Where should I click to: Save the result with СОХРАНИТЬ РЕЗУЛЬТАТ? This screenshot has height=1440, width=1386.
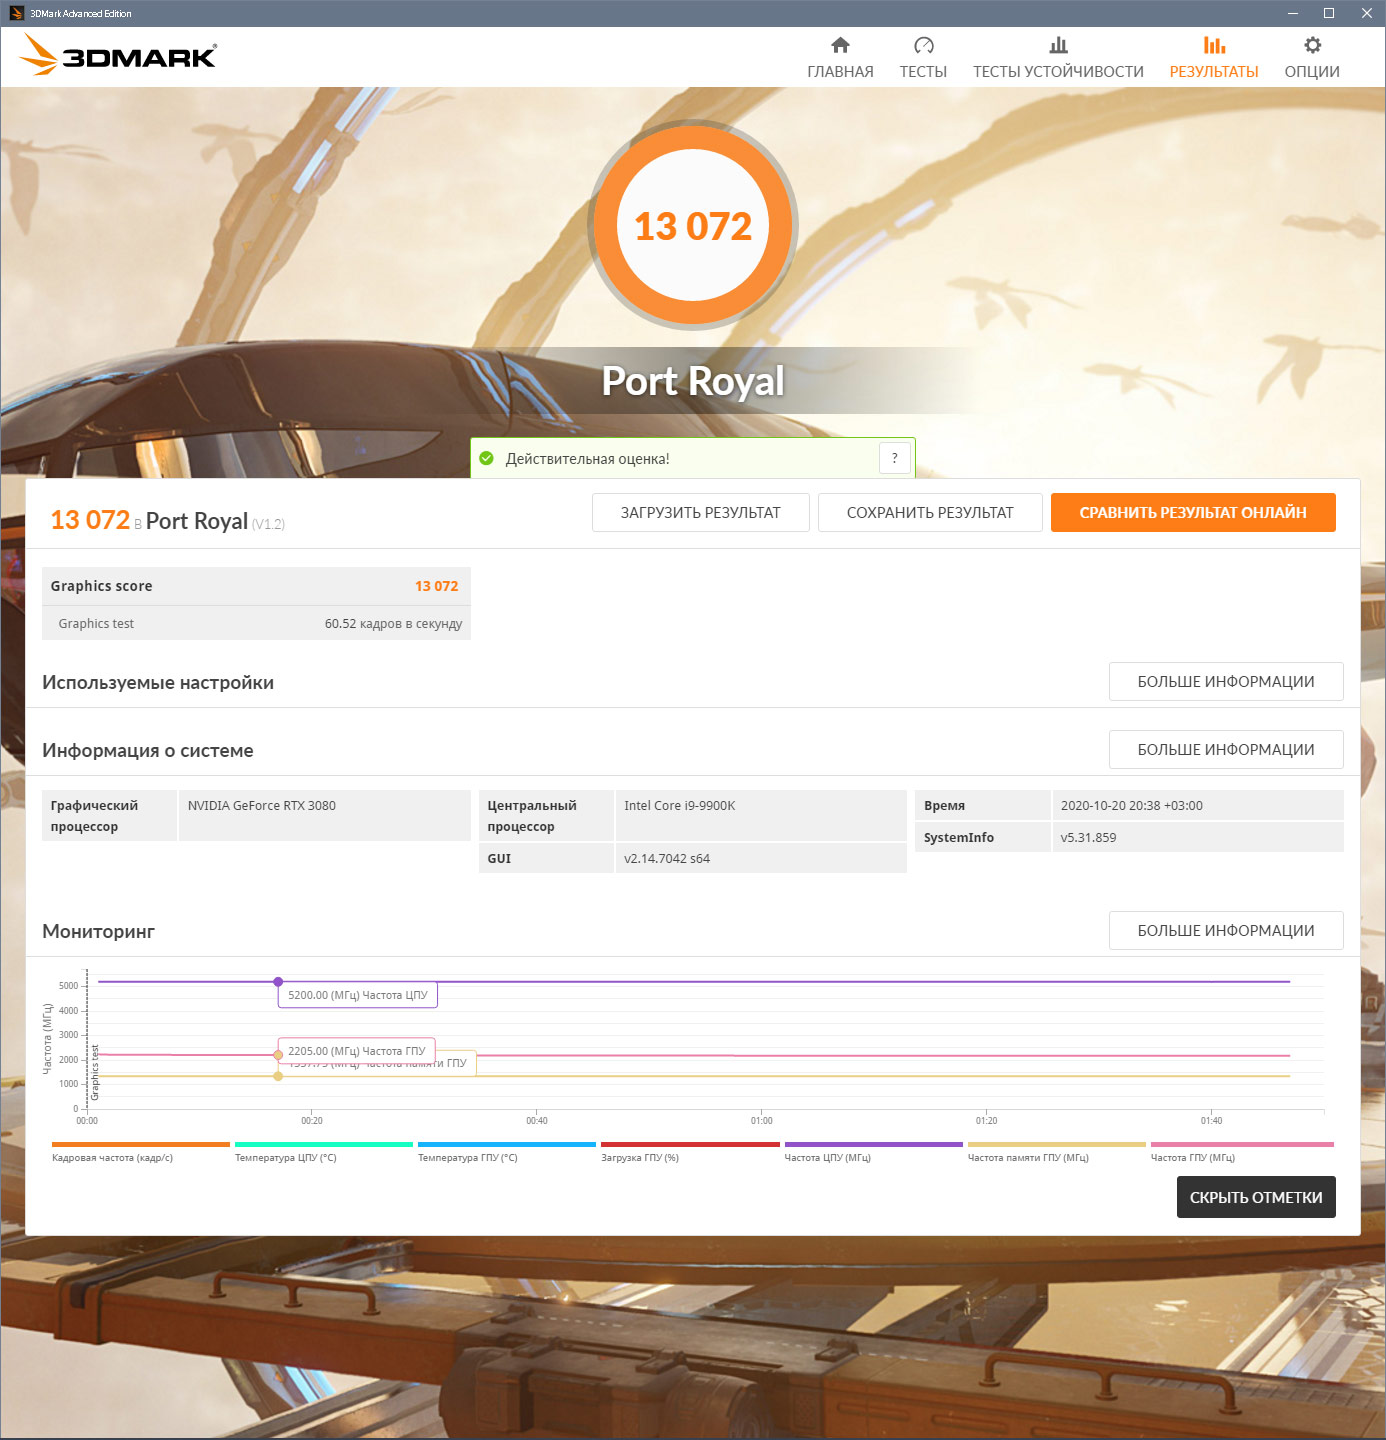pos(930,512)
